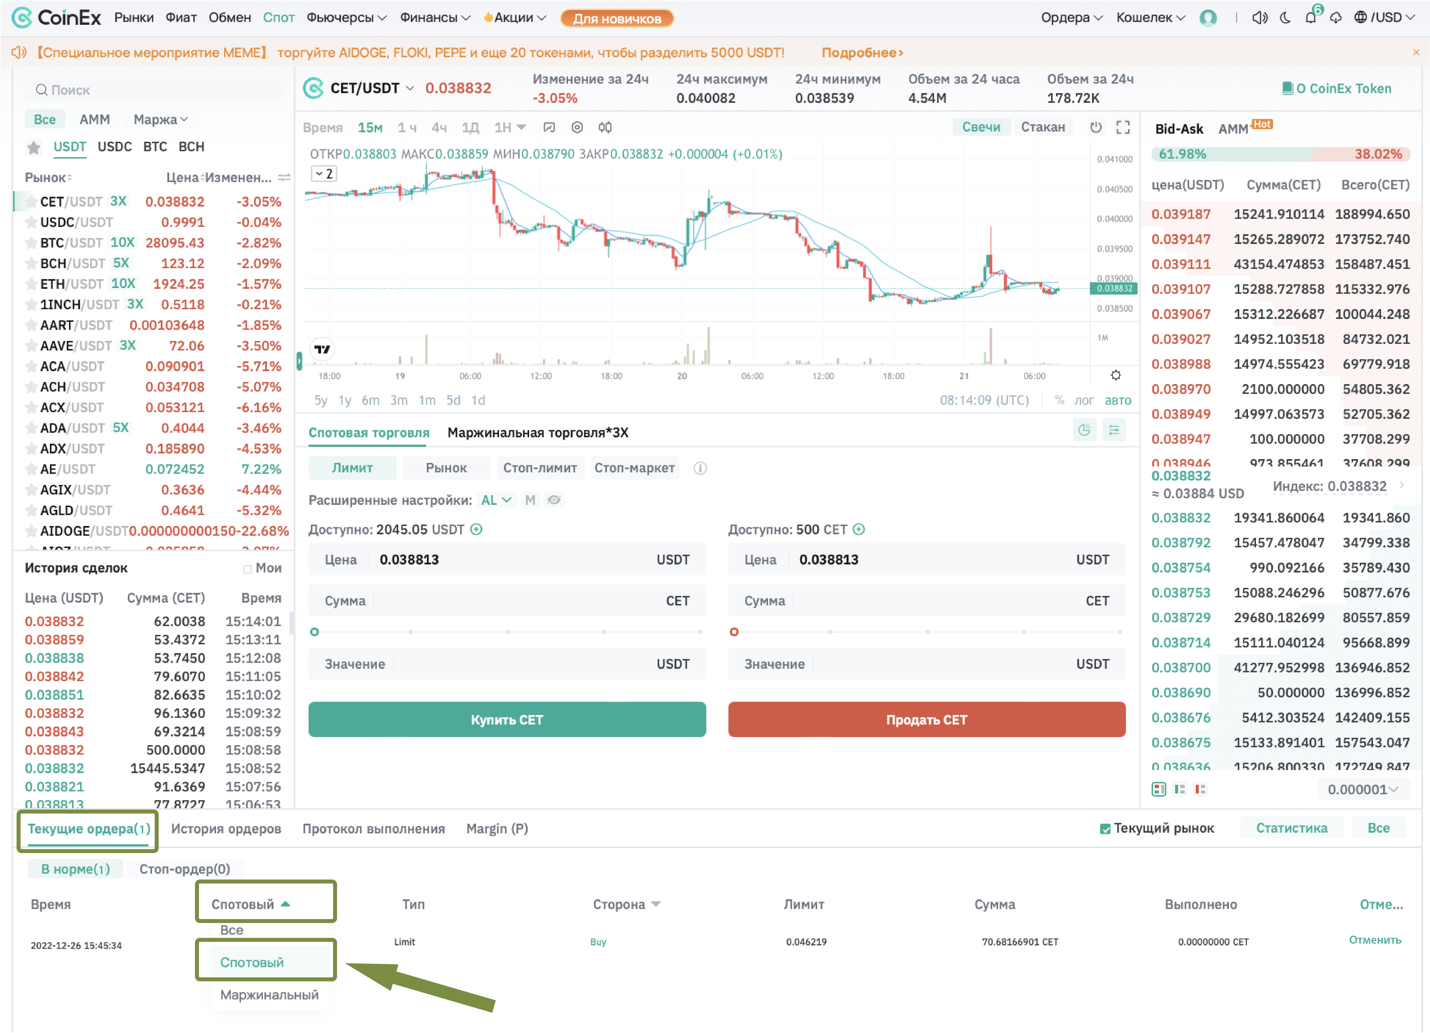Click the favorites star filter icon
1430x1033 pixels.
pos(34,147)
